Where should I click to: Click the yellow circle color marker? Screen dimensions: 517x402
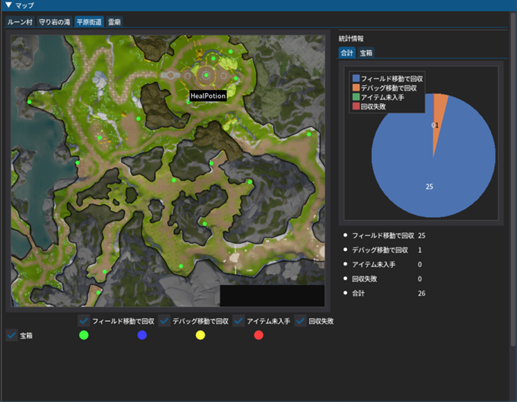tap(200, 335)
